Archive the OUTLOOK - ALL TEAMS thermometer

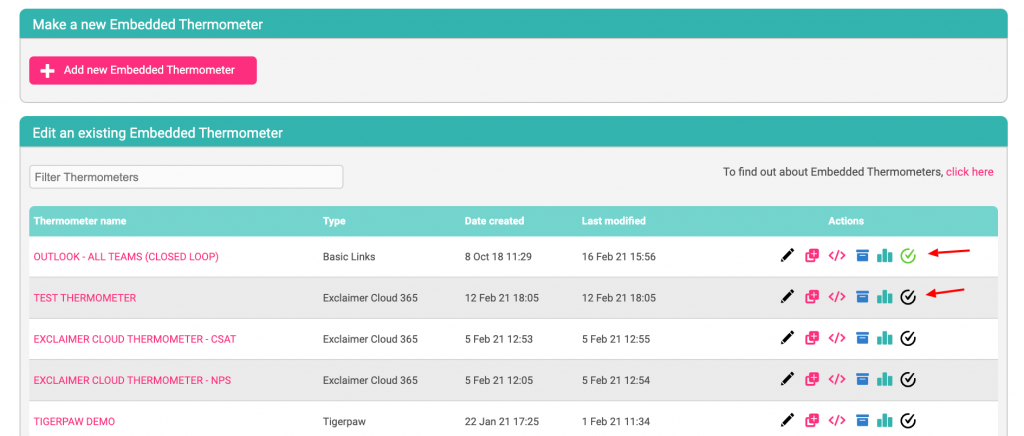(x=862, y=256)
